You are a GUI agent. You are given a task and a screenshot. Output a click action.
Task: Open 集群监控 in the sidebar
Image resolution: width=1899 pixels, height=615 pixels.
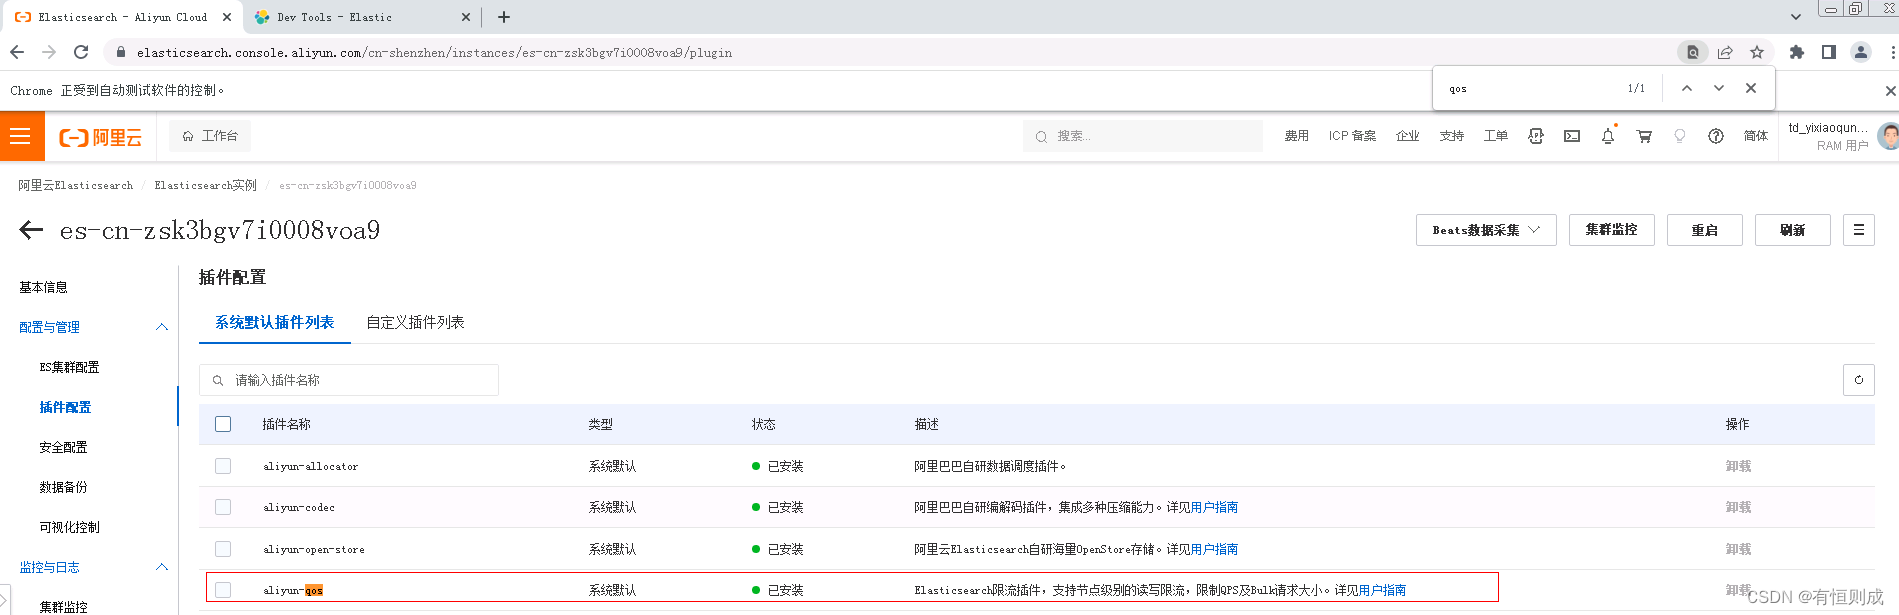point(63,606)
